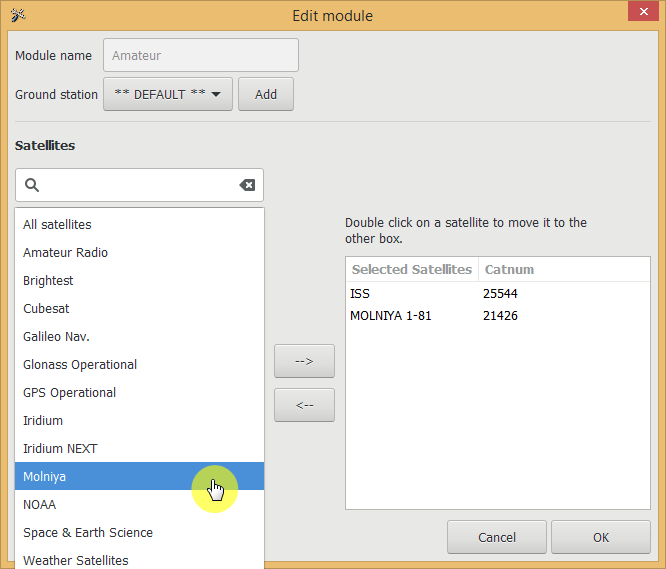Select ISS in selected satellites list
The image size is (666, 569).
(x=361, y=294)
